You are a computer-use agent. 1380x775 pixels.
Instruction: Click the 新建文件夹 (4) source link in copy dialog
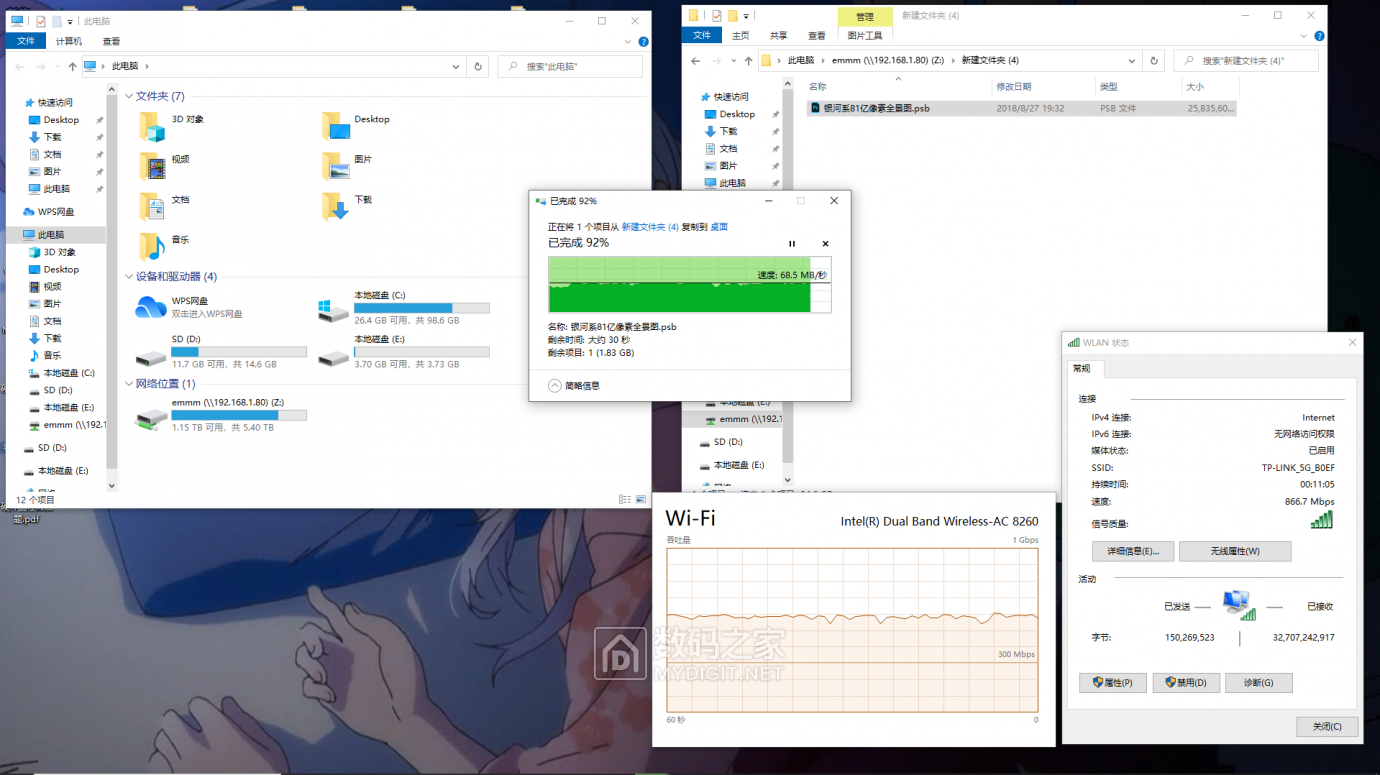click(650, 227)
